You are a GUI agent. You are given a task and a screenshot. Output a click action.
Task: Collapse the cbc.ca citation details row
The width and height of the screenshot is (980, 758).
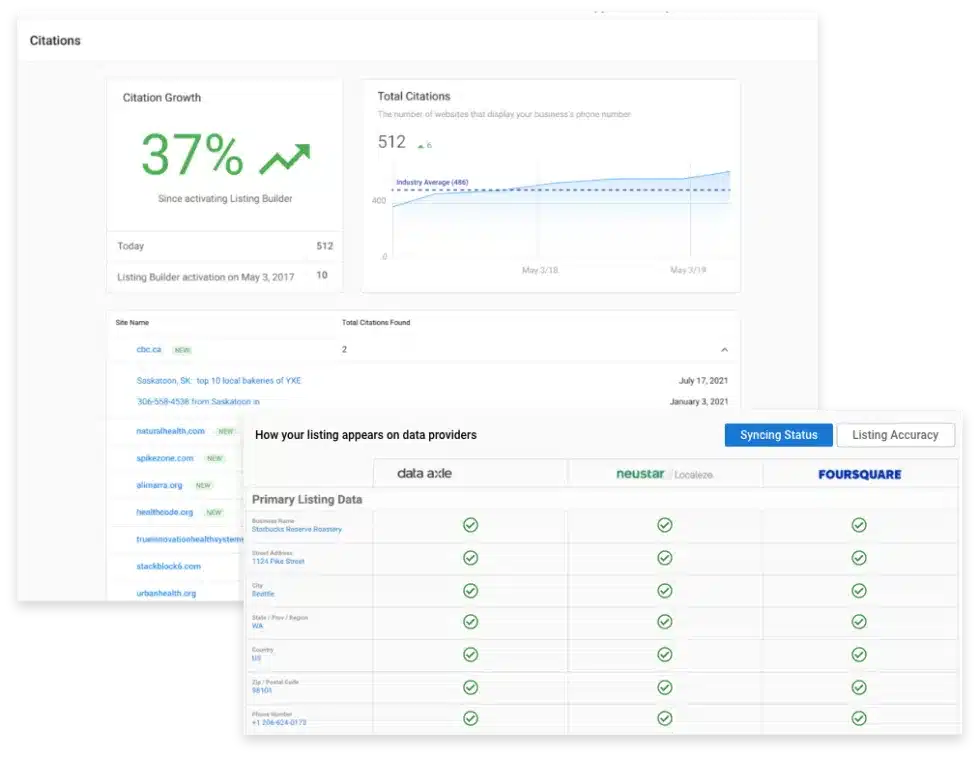click(x=724, y=349)
